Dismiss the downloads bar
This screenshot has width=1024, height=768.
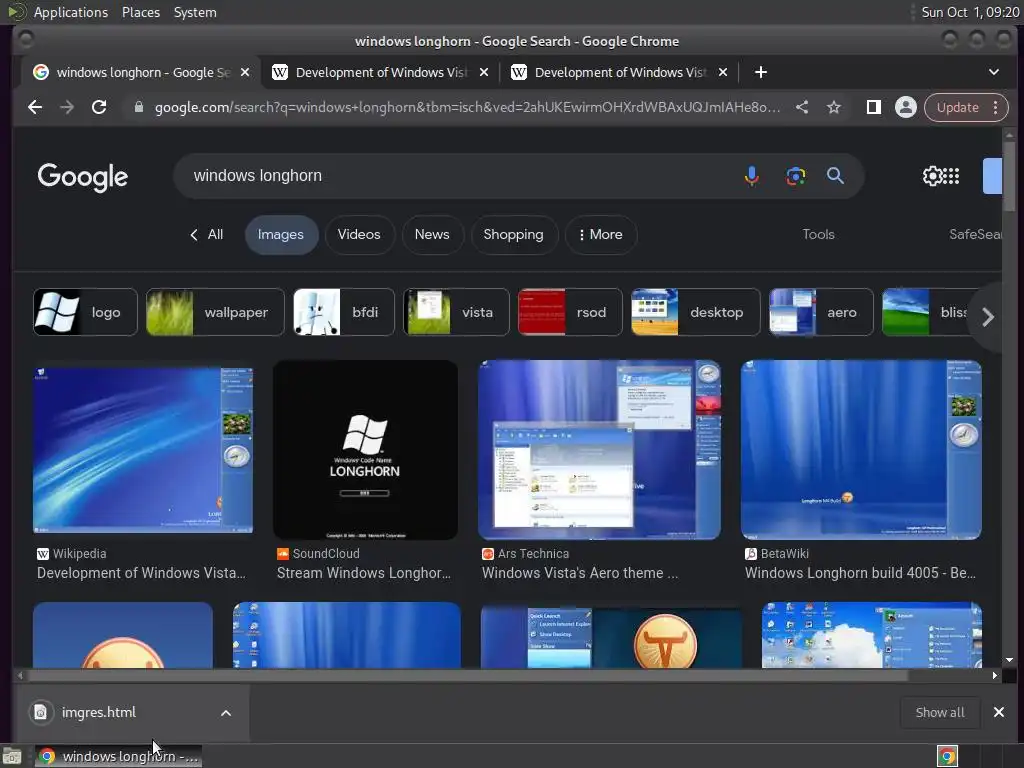(999, 712)
